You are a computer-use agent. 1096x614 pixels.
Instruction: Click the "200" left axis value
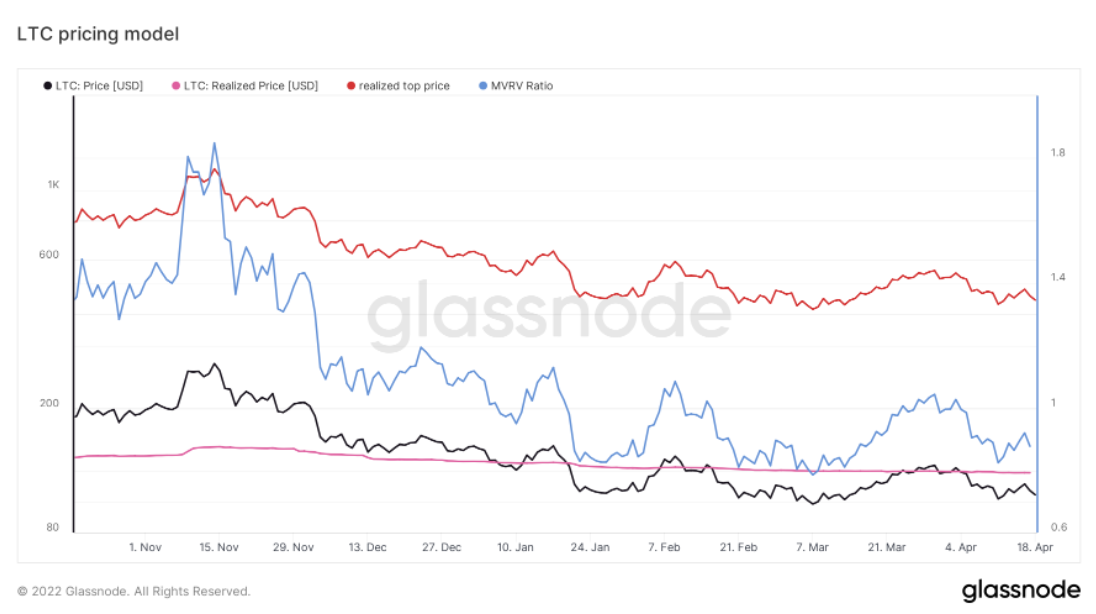point(50,403)
